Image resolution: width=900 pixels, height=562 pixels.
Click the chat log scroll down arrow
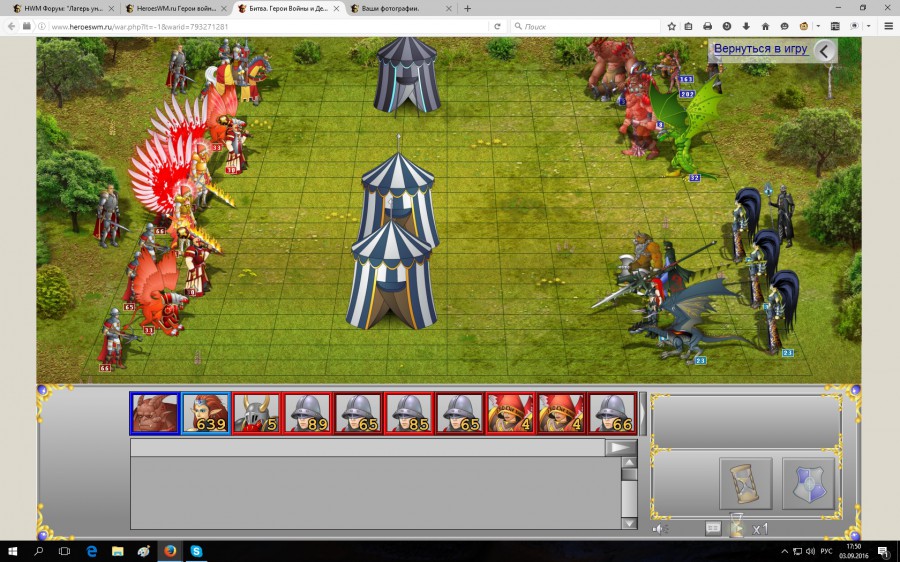point(629,522)
